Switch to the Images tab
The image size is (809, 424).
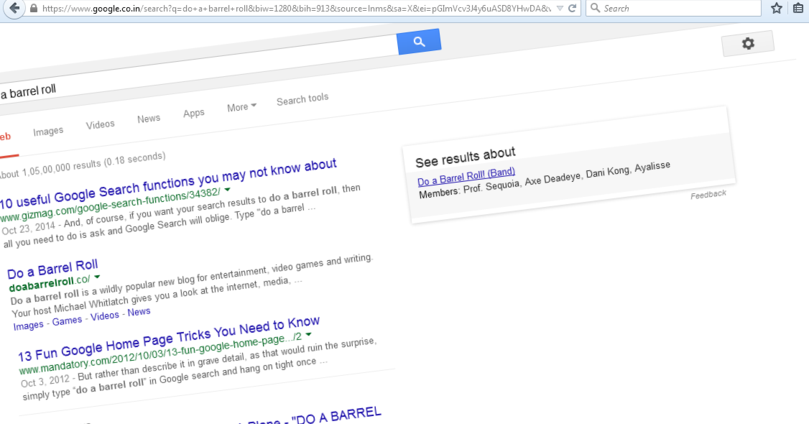[48, 132]
